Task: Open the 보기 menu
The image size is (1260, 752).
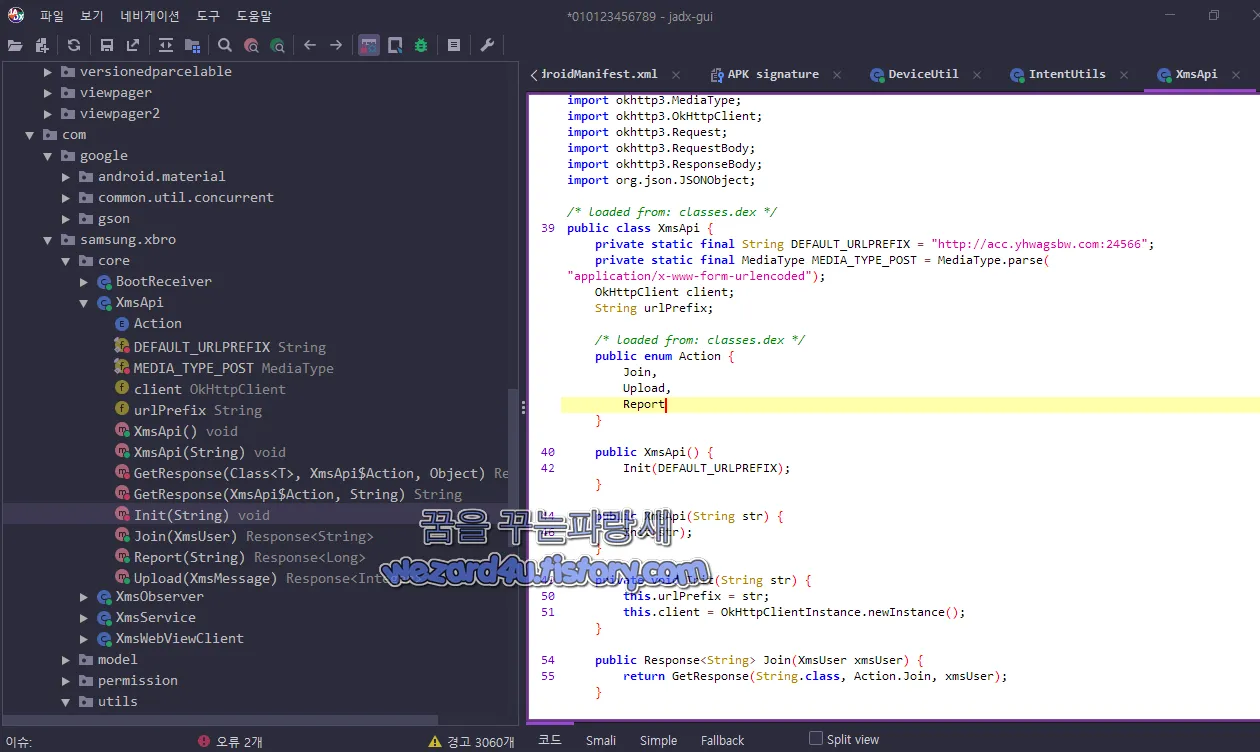Action: coord(92,16)
